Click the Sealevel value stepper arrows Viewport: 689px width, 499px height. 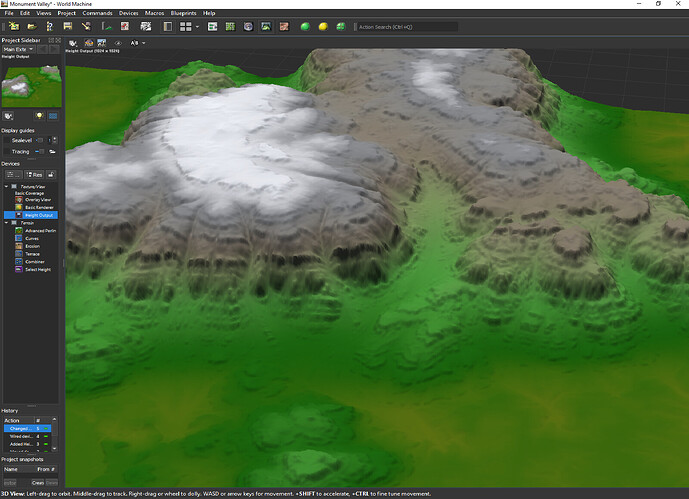[x=54, y=140]
